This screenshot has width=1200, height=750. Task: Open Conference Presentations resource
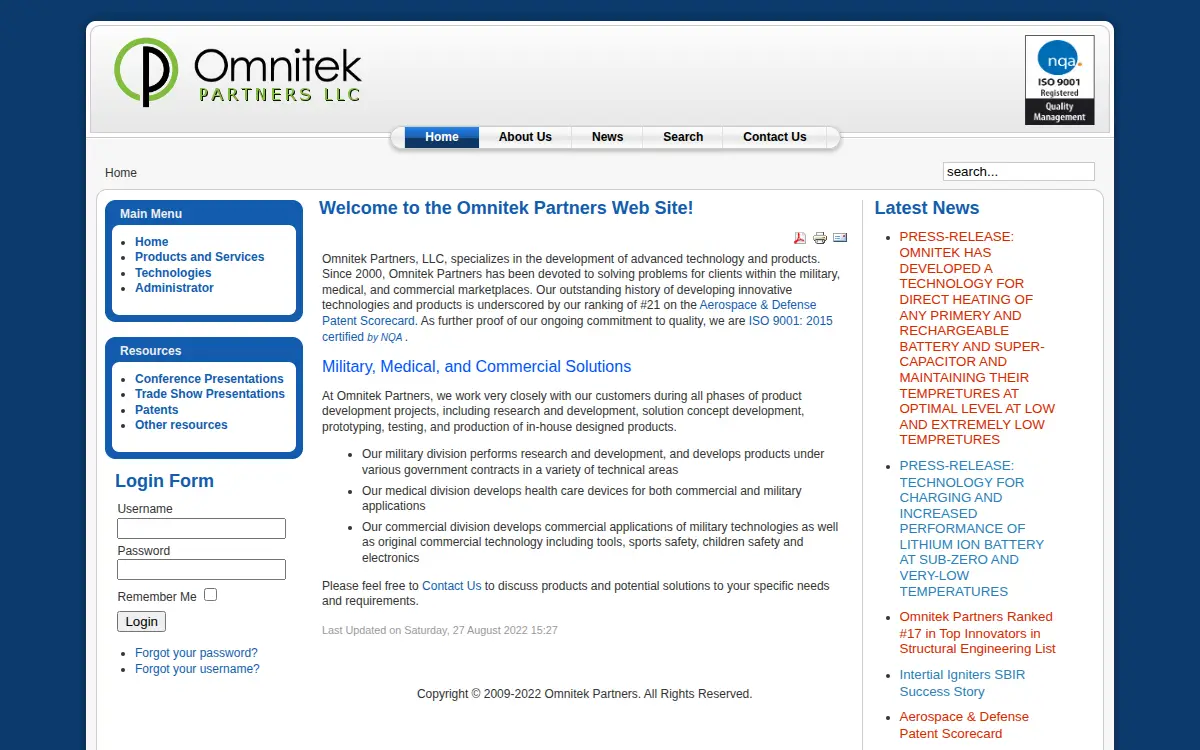click(210, 379)
